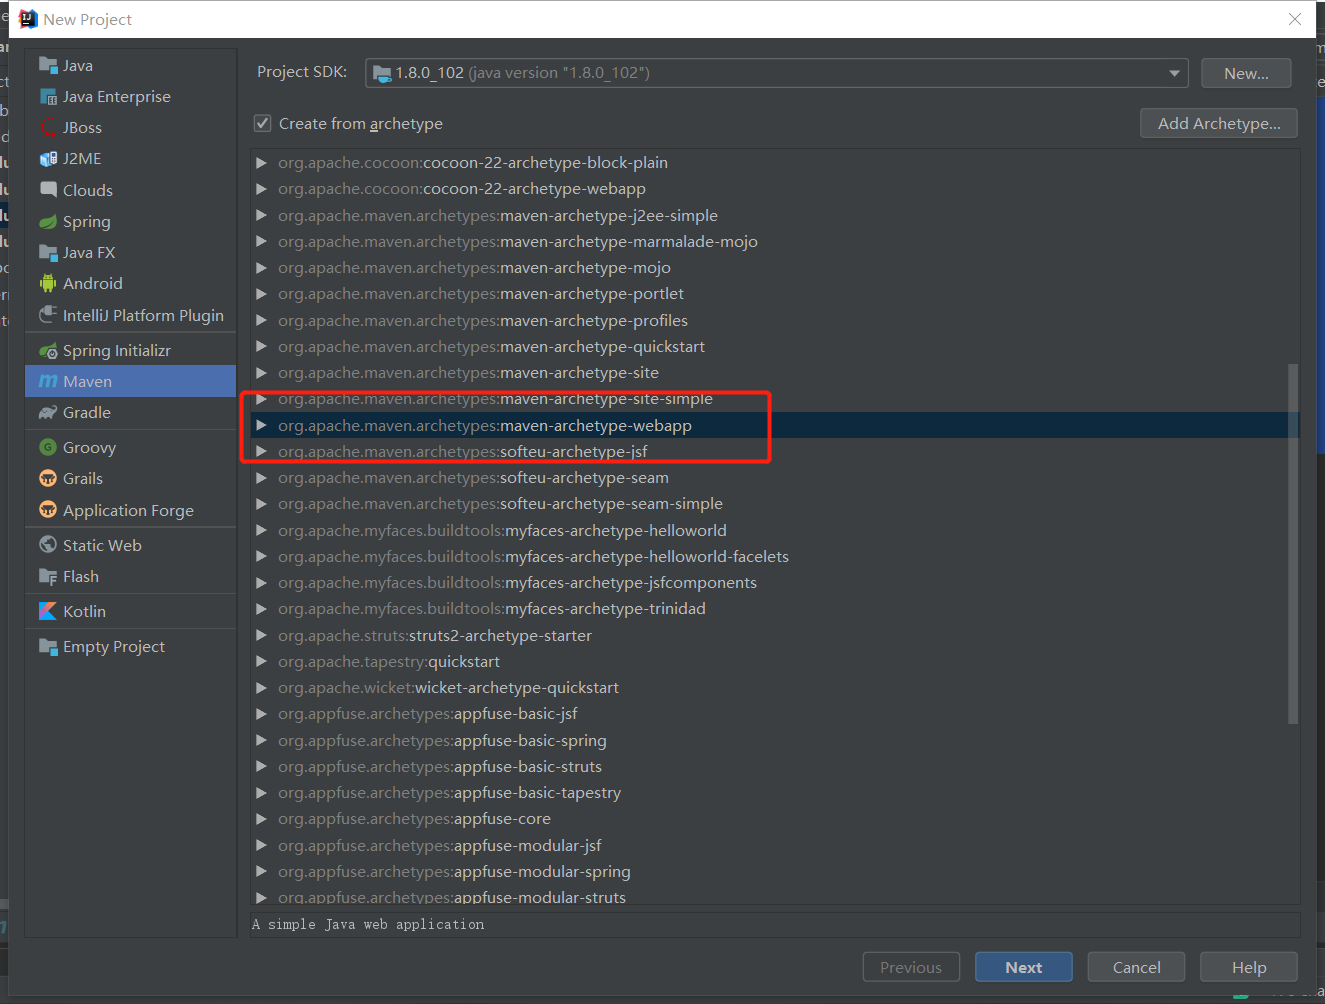This screenshot has height=1004, width=1325.
Task: Expand the maven-archetype-quickstart entry arrow
Action: (x=262, y=347)
